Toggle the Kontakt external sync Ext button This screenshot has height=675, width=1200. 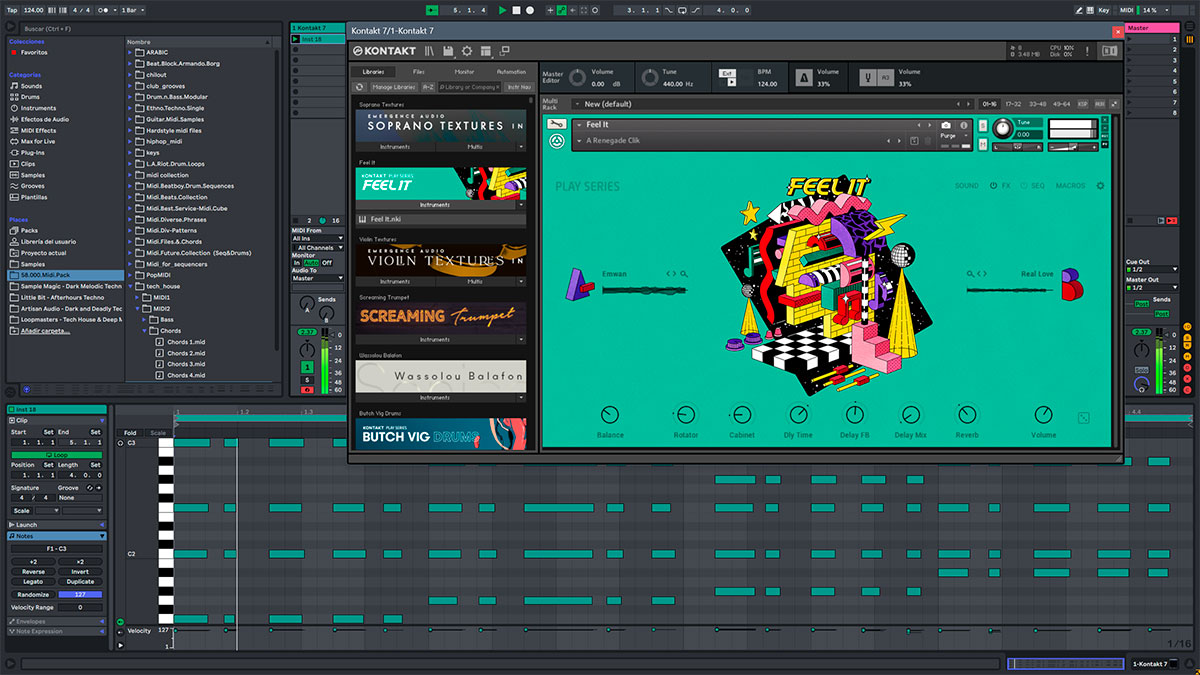click(x=727, y=73)
